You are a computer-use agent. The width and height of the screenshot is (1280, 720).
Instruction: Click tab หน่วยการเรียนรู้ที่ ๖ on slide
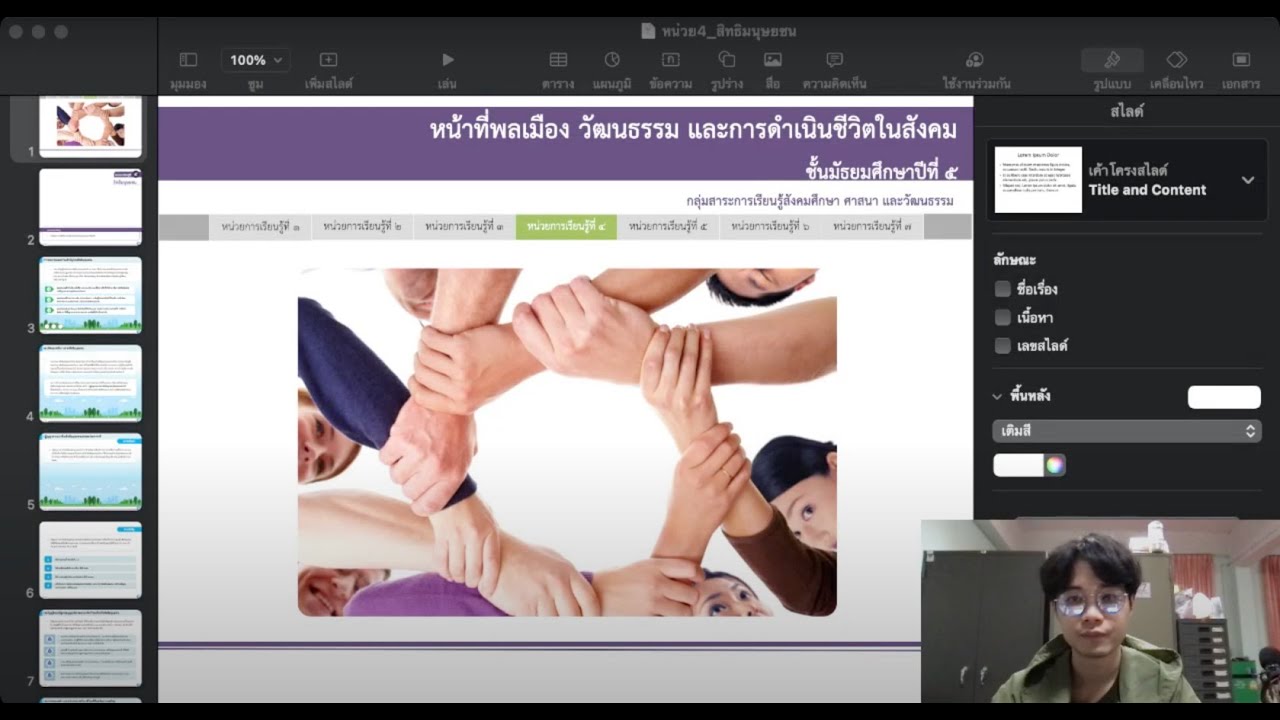(770, 227)
